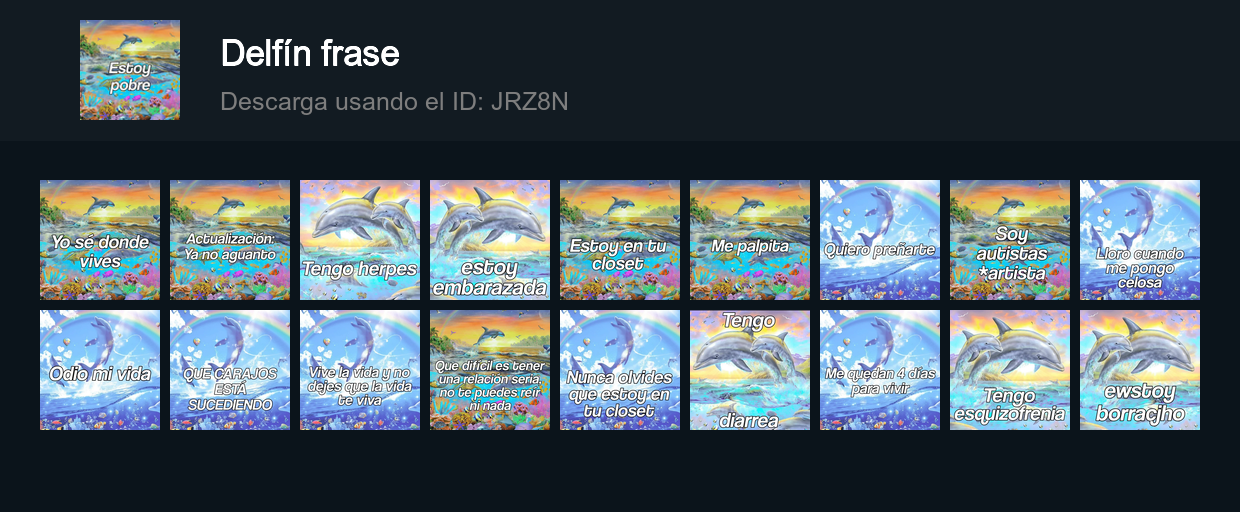
Task: Pick 'Me quedan 4 días para vivir' sticker
Action: (880, 370)
